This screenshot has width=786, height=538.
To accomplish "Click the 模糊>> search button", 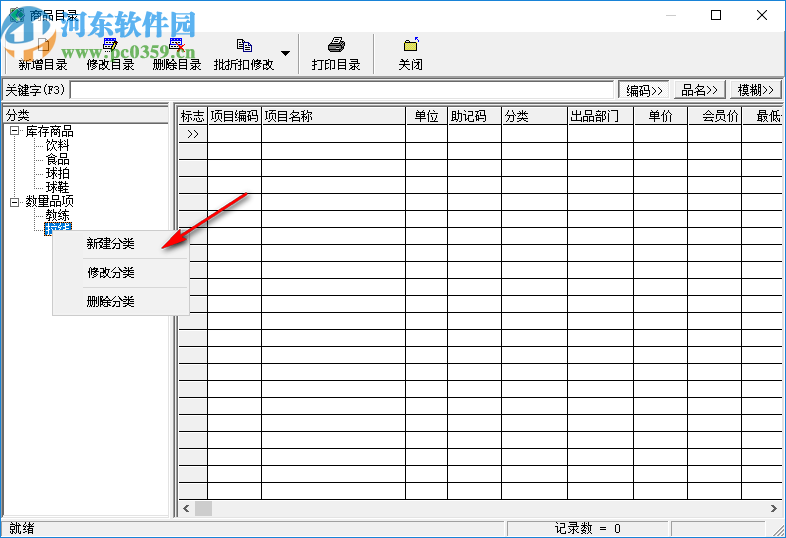I will [x=756, y=90].
